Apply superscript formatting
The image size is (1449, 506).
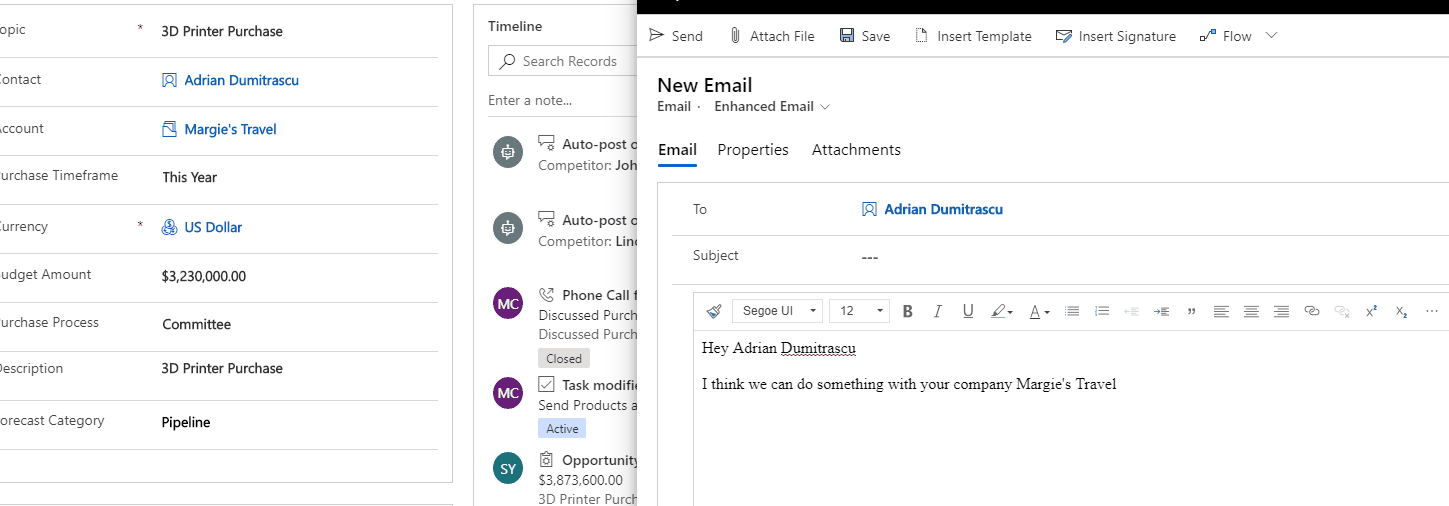coord(1371,311)
